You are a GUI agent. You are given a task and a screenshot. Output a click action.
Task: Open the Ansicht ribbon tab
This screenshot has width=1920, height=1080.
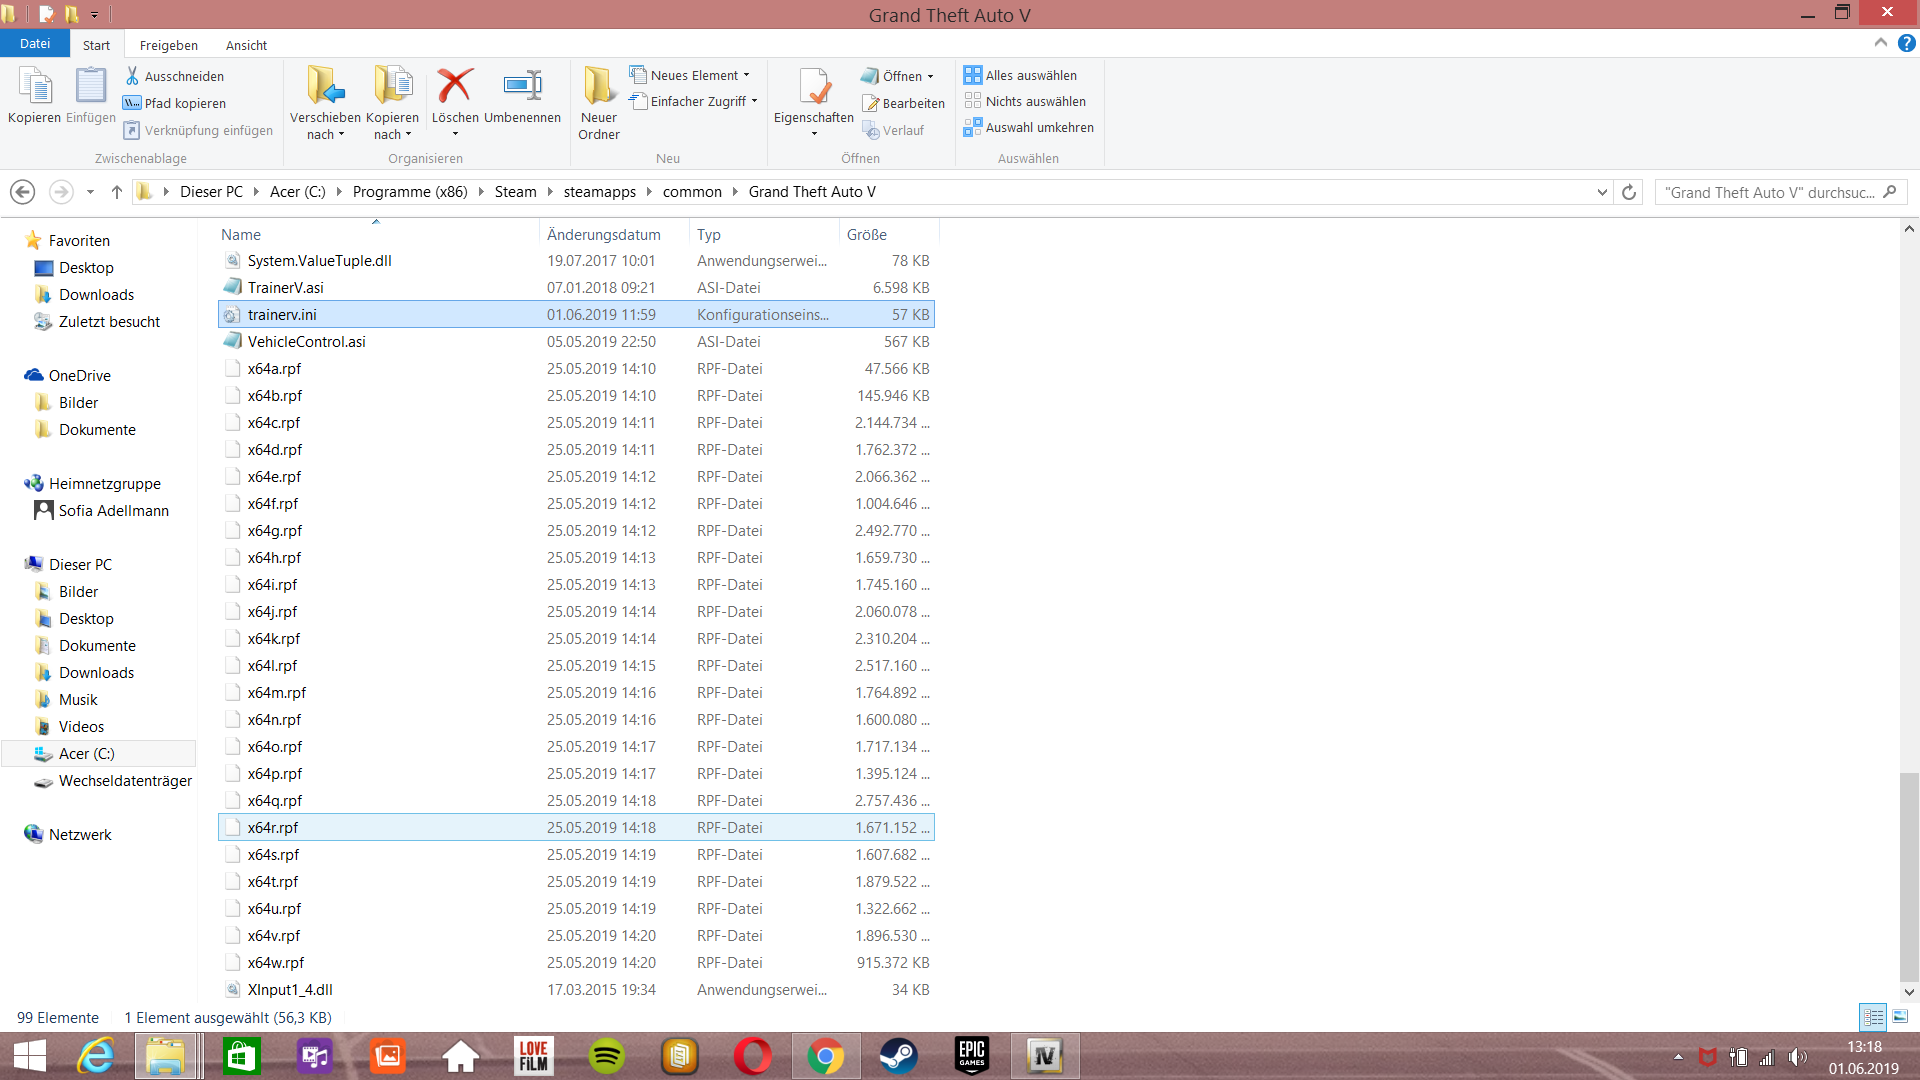(x=246, y=45)
